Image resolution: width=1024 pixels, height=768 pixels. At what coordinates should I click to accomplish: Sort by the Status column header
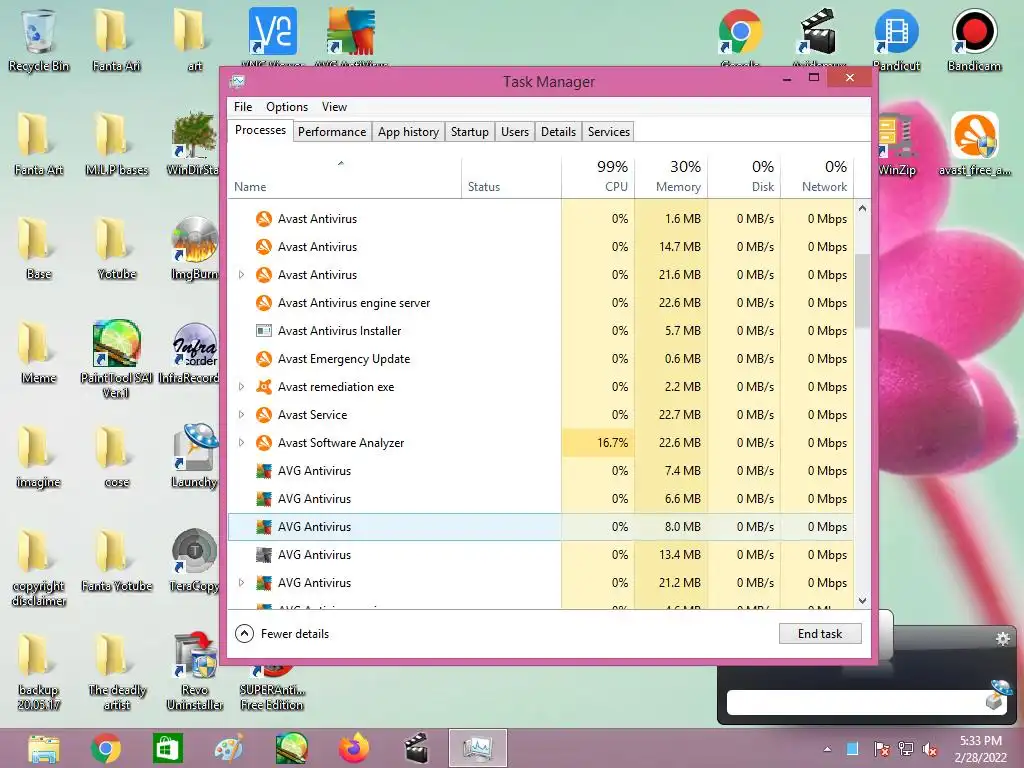[x=511, y=178]
